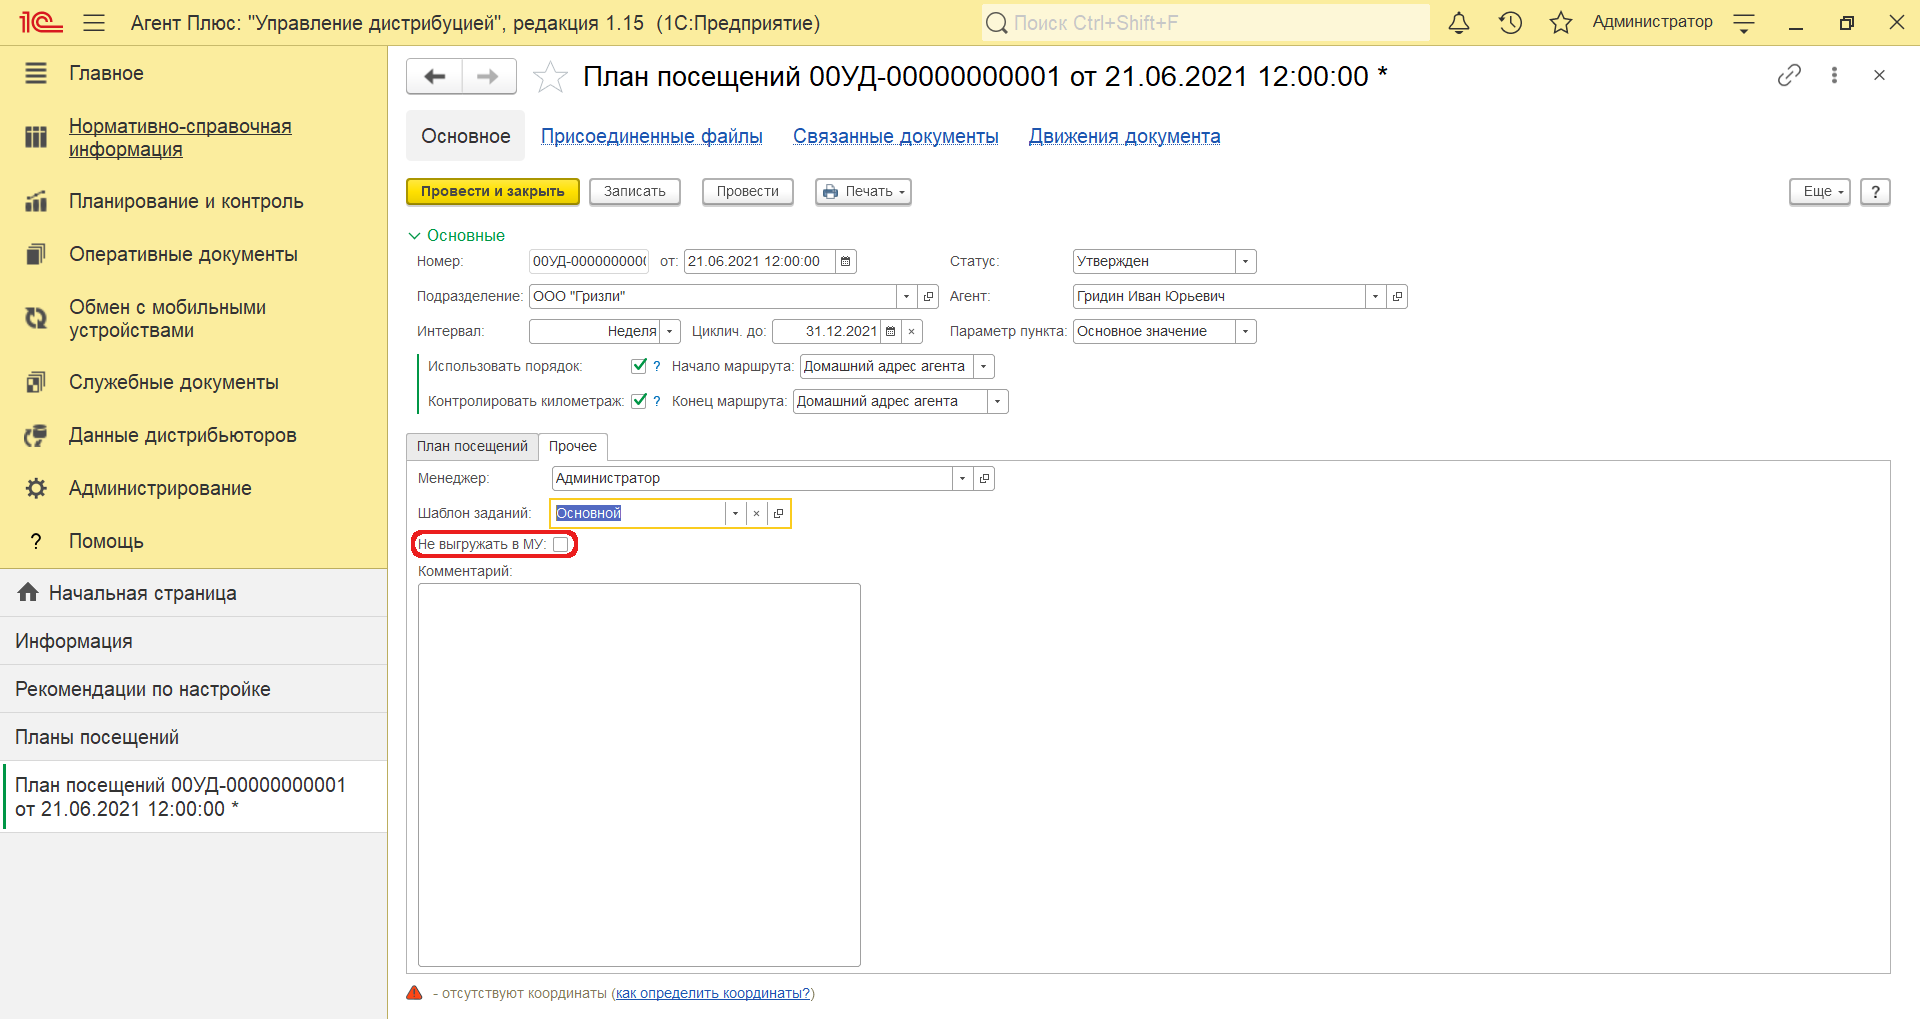
Task: Clear the Шаблон заданий field
Action: coord(757,514)
